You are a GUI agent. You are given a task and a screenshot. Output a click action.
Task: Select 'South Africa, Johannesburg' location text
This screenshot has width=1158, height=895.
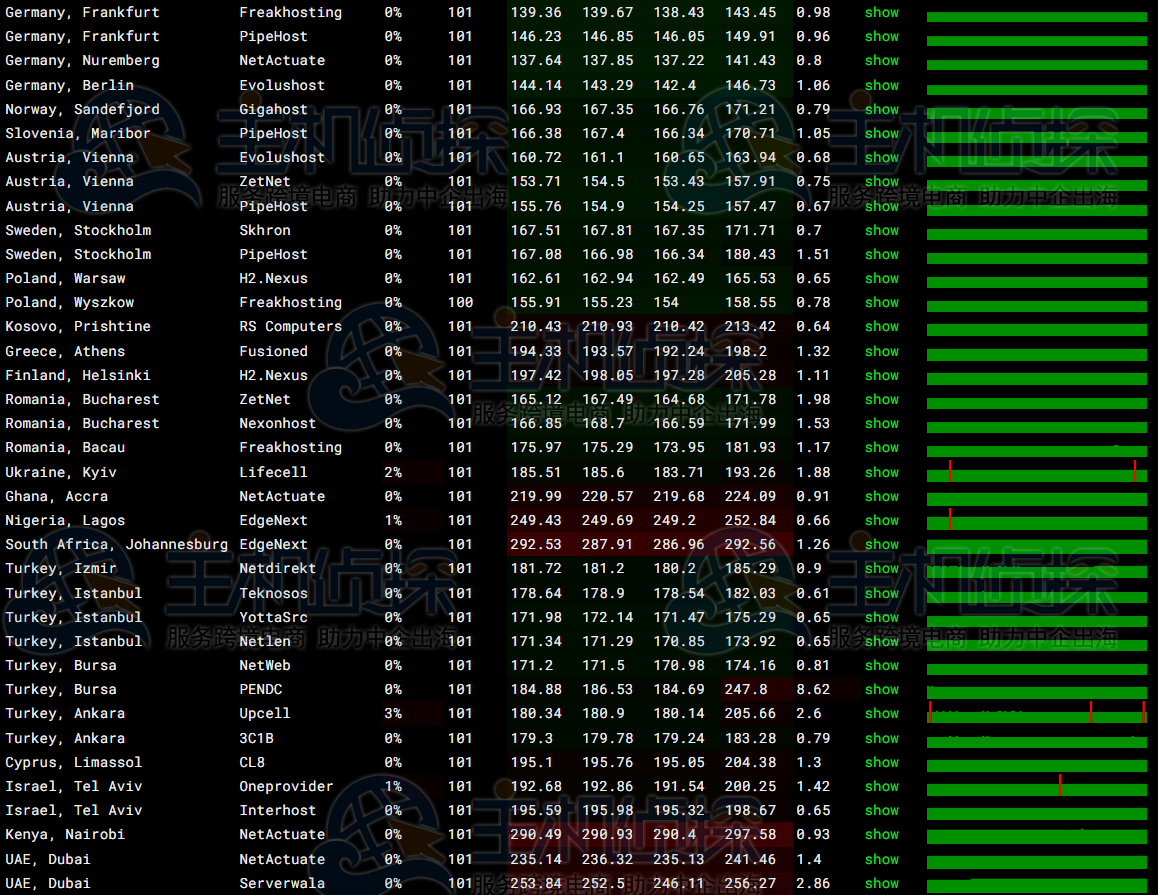[x=117, y=544]
